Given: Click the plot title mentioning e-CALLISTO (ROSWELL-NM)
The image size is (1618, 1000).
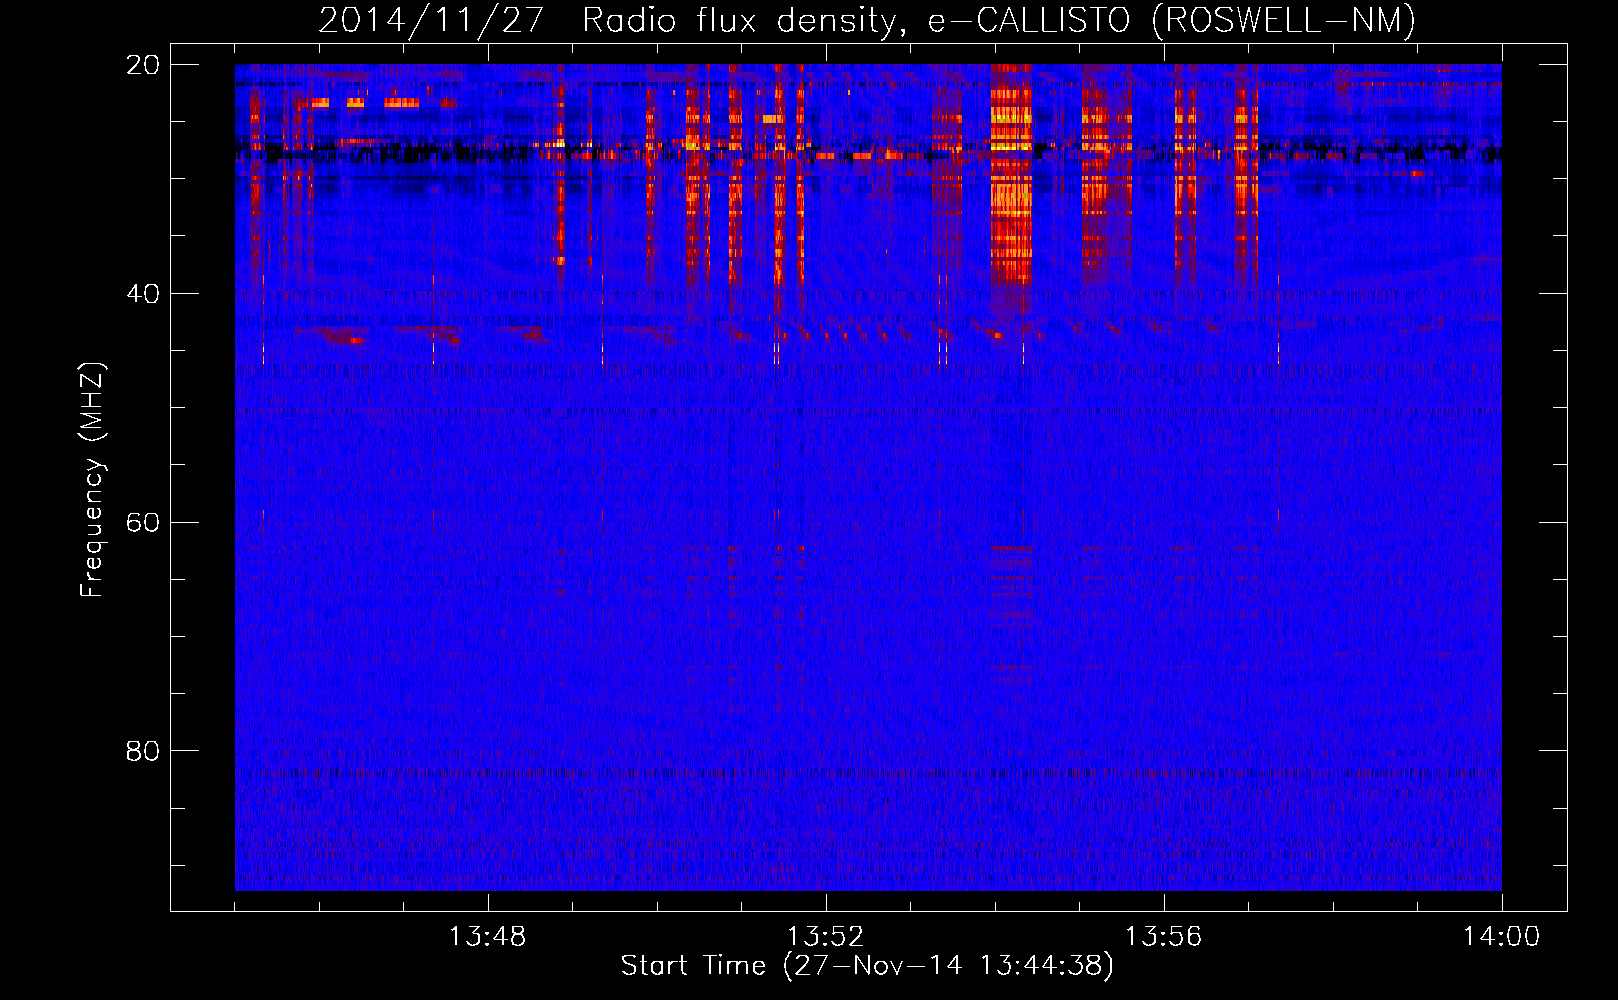Looking at the screenshot, I should [x=867, y=20].
